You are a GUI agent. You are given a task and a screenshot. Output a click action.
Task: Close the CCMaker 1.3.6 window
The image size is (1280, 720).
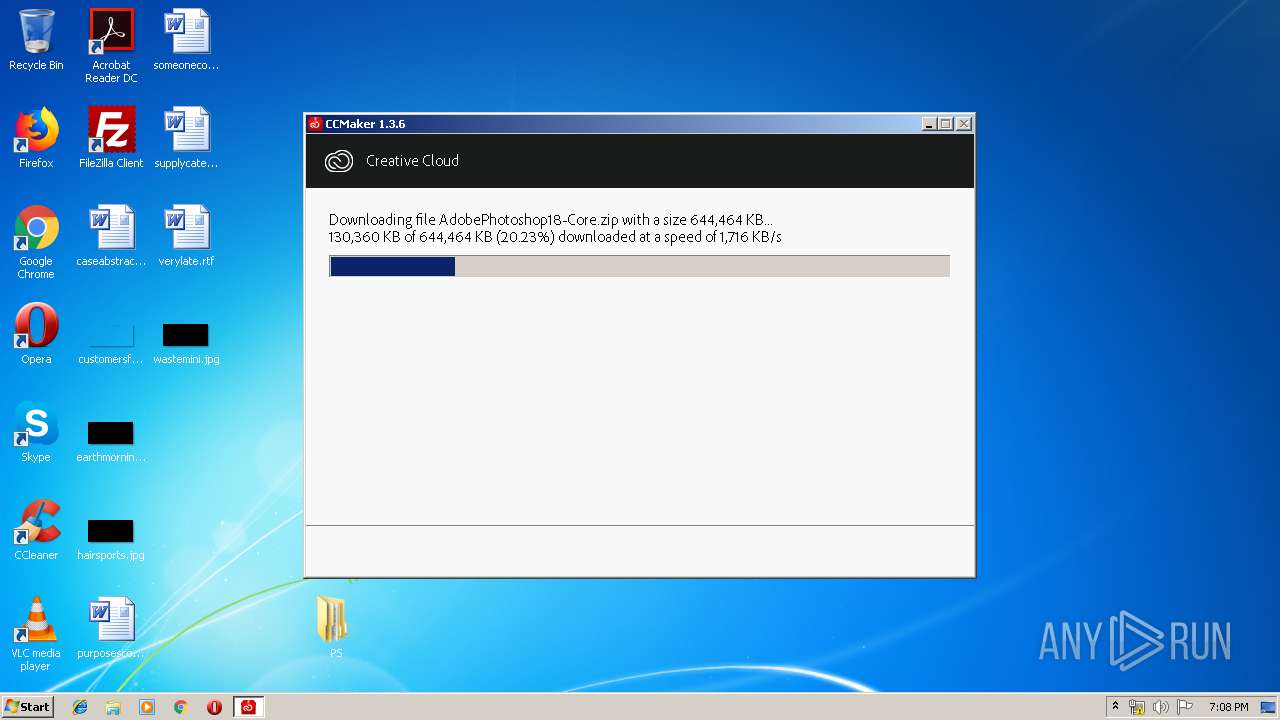click(963, 124)
